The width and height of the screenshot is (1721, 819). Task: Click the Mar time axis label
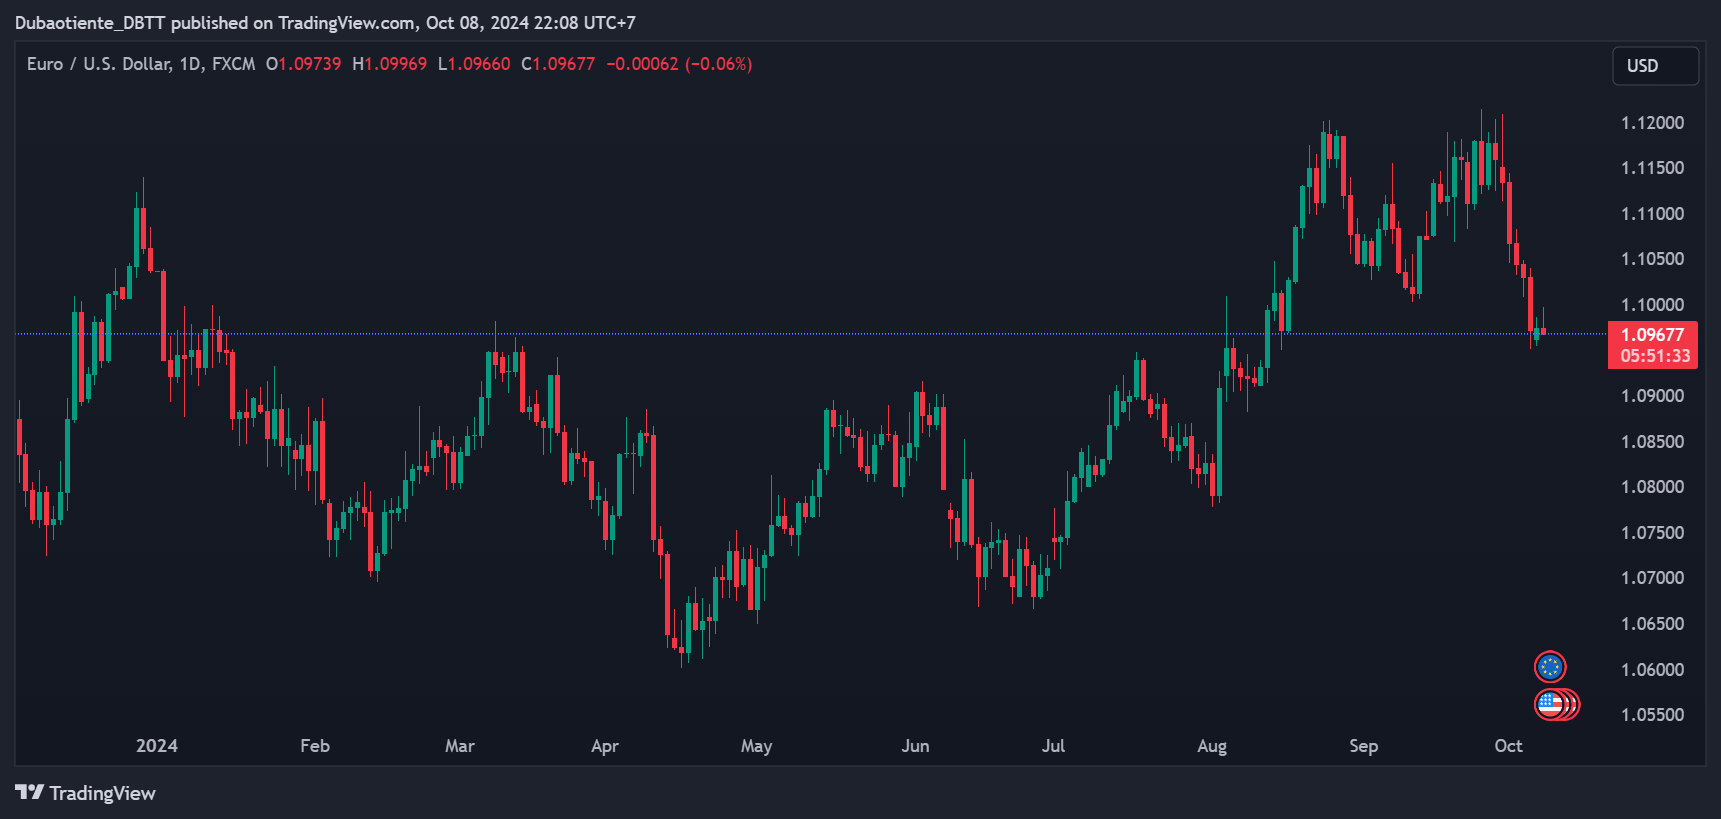[460, 746]
